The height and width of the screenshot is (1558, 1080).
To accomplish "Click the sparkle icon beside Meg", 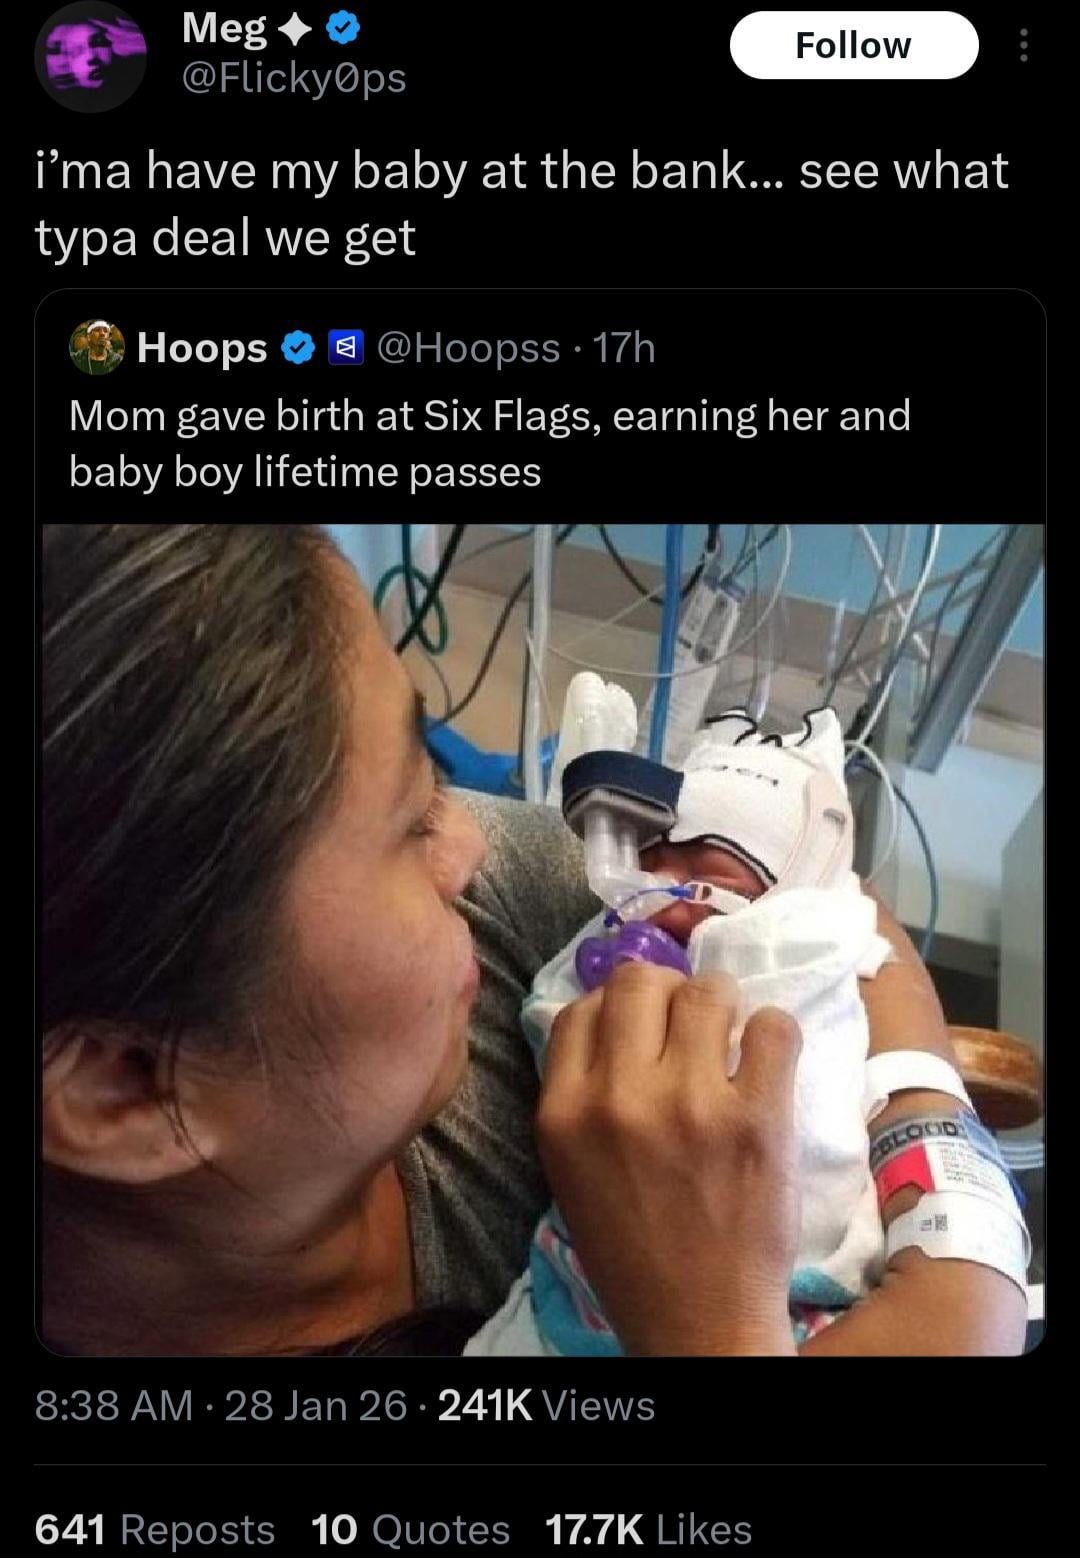I will [295, 32].
